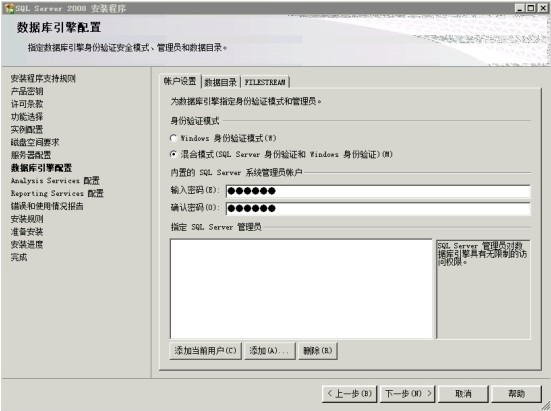Select 服务器配置 step in sidebar
The image size is (551, 411).
[31, 155]
